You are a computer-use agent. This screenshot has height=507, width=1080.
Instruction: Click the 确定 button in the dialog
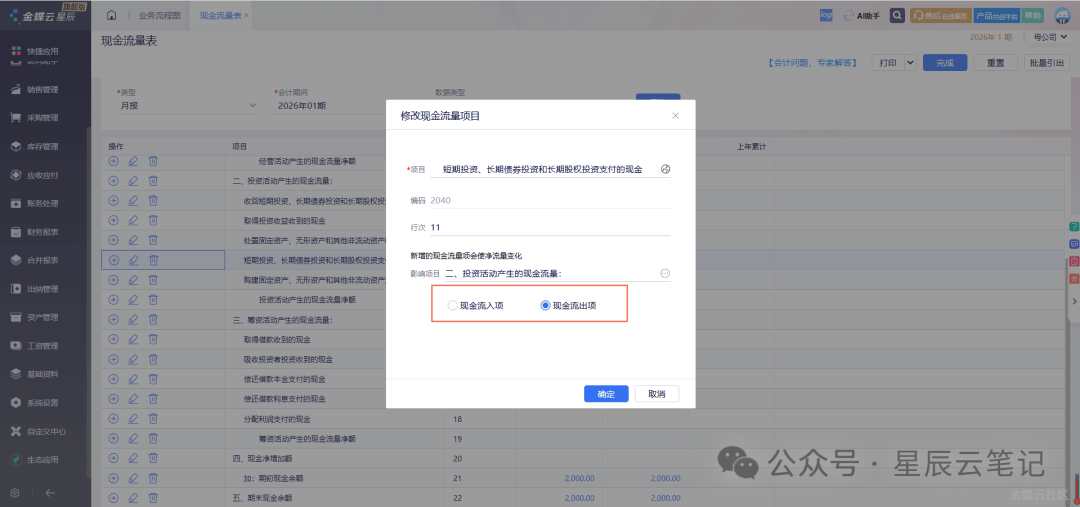click(x=606, y=394)
